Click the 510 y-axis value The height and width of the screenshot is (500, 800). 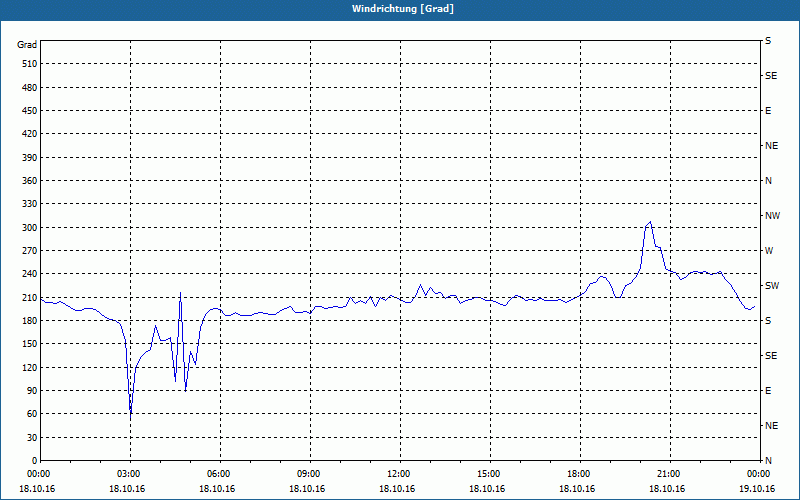click(x=30, y=64)
